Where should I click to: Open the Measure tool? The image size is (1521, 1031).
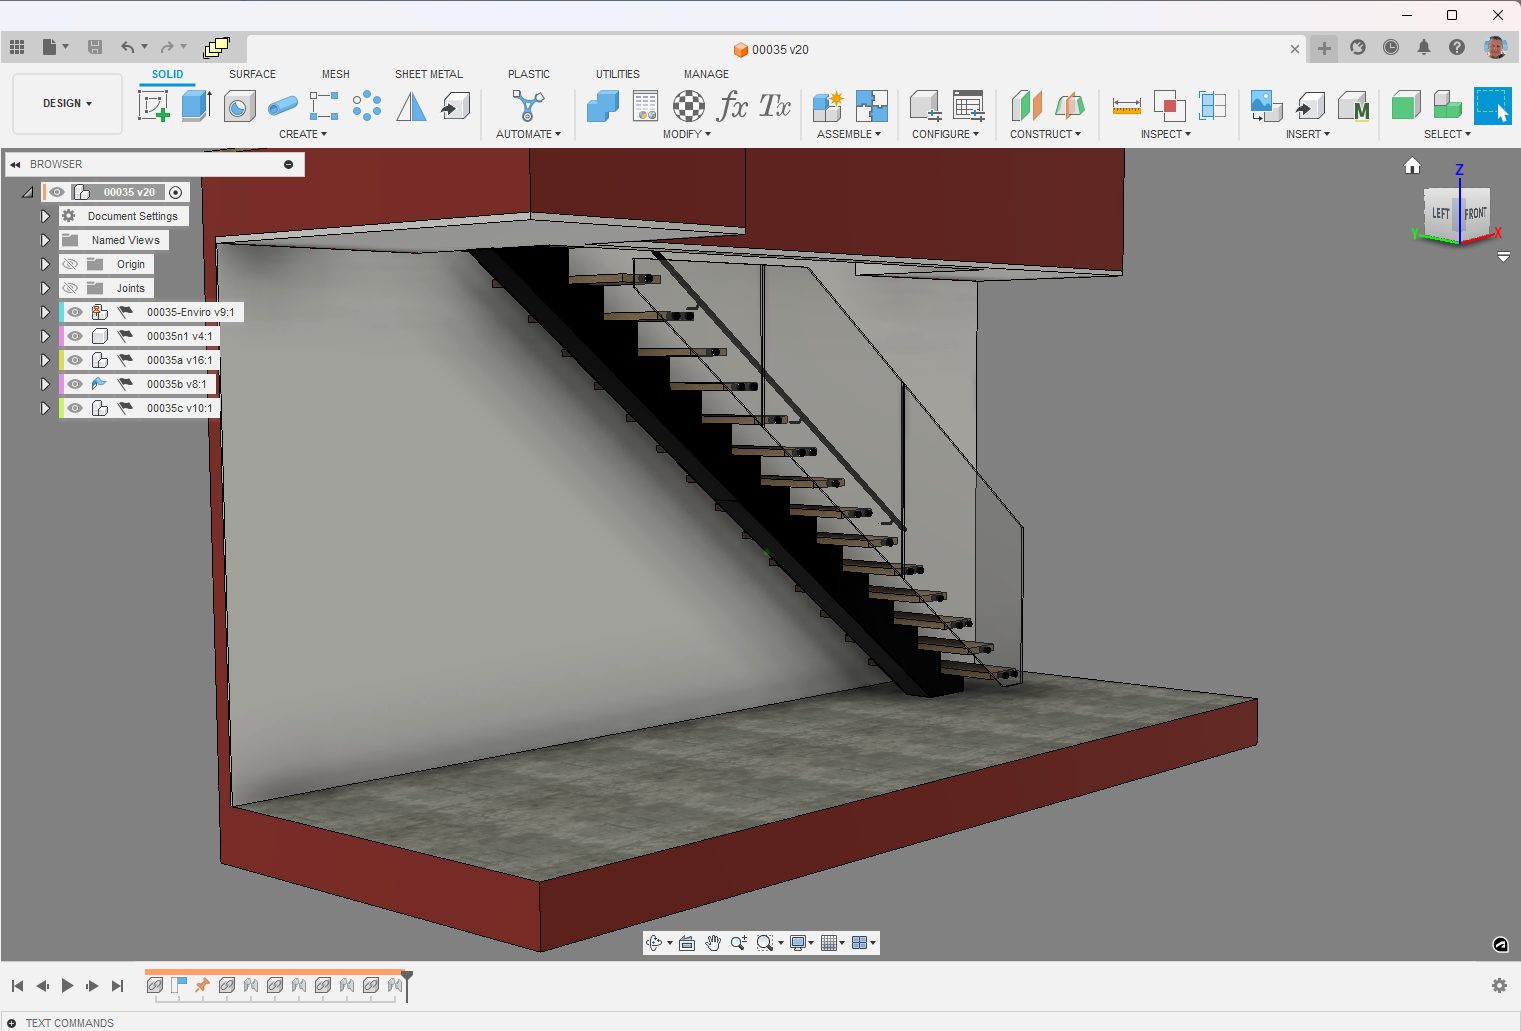(x=1126, y=105)
